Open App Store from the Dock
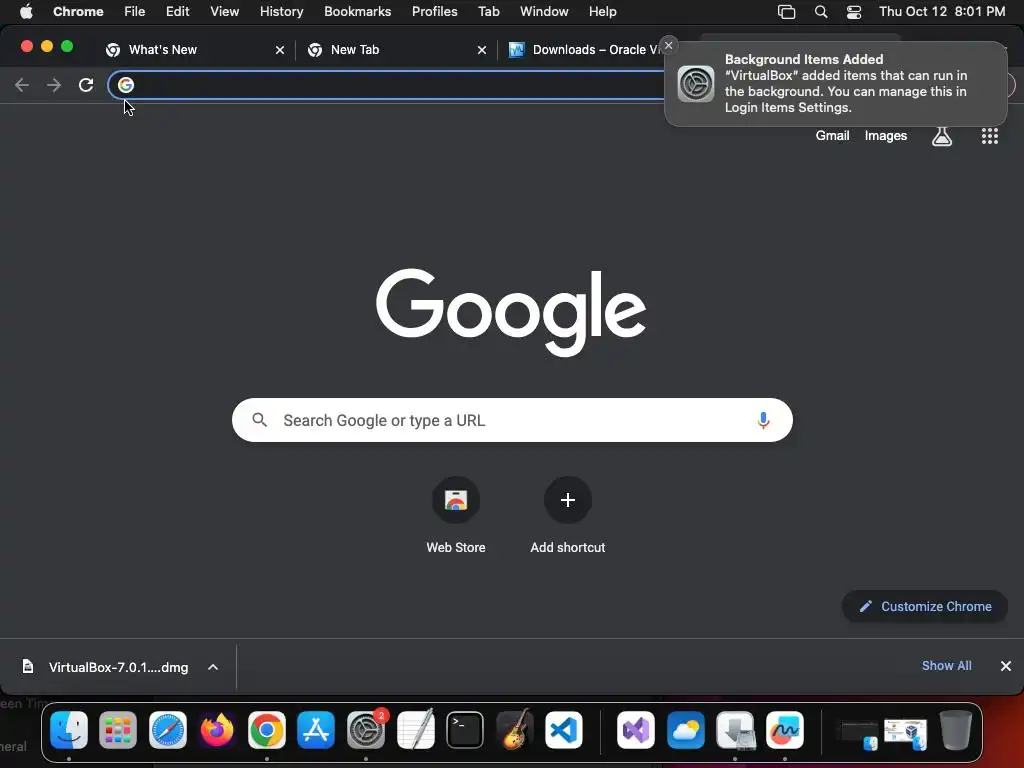 coord(316,729)
